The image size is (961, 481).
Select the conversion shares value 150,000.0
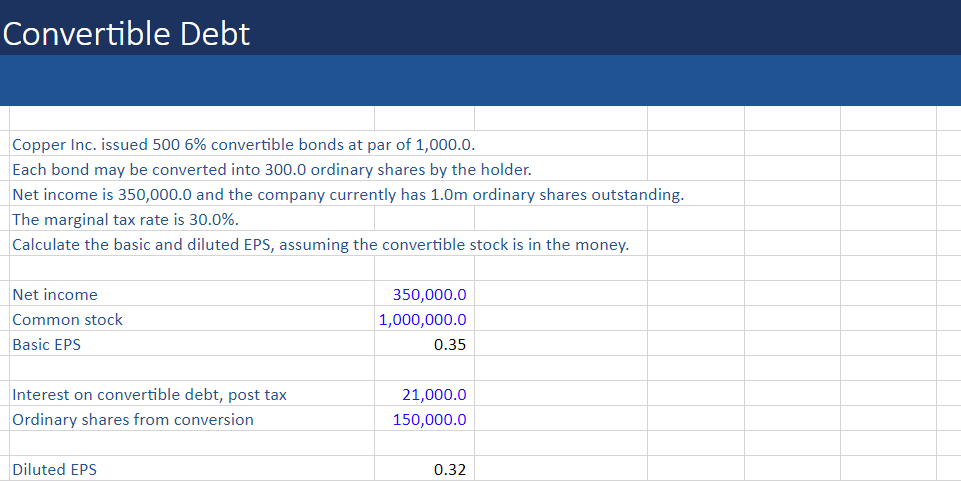click(430, 420)
